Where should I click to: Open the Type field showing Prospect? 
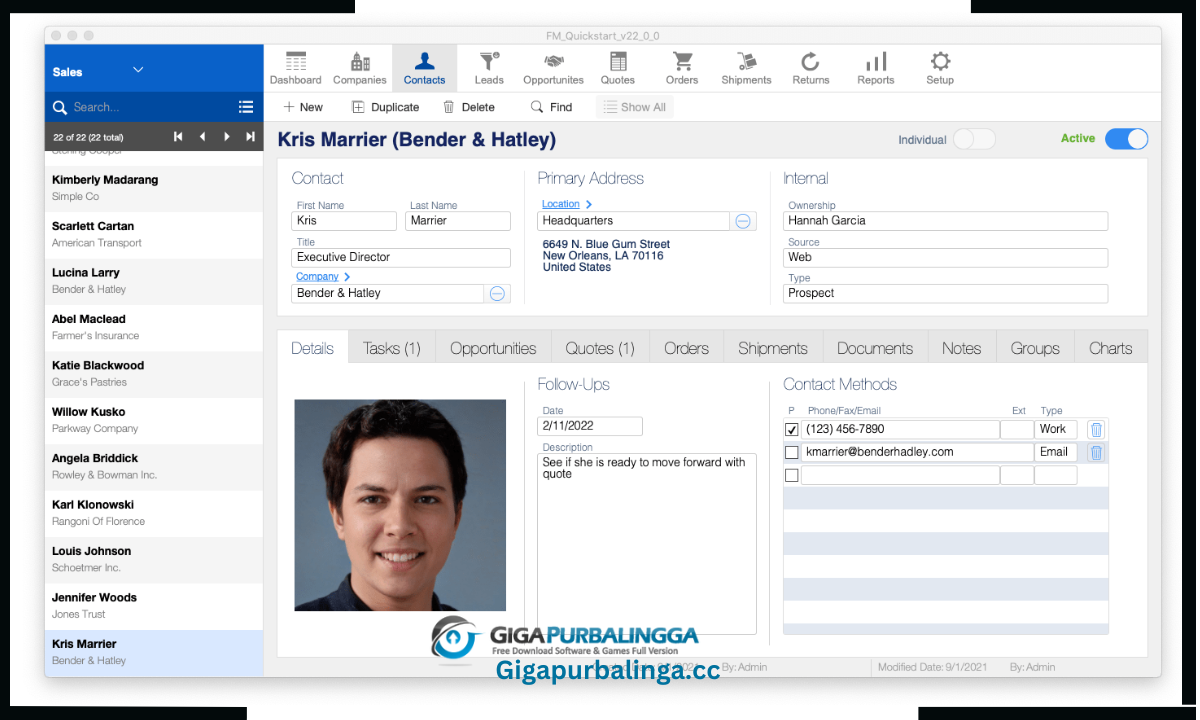click(945, 293)
